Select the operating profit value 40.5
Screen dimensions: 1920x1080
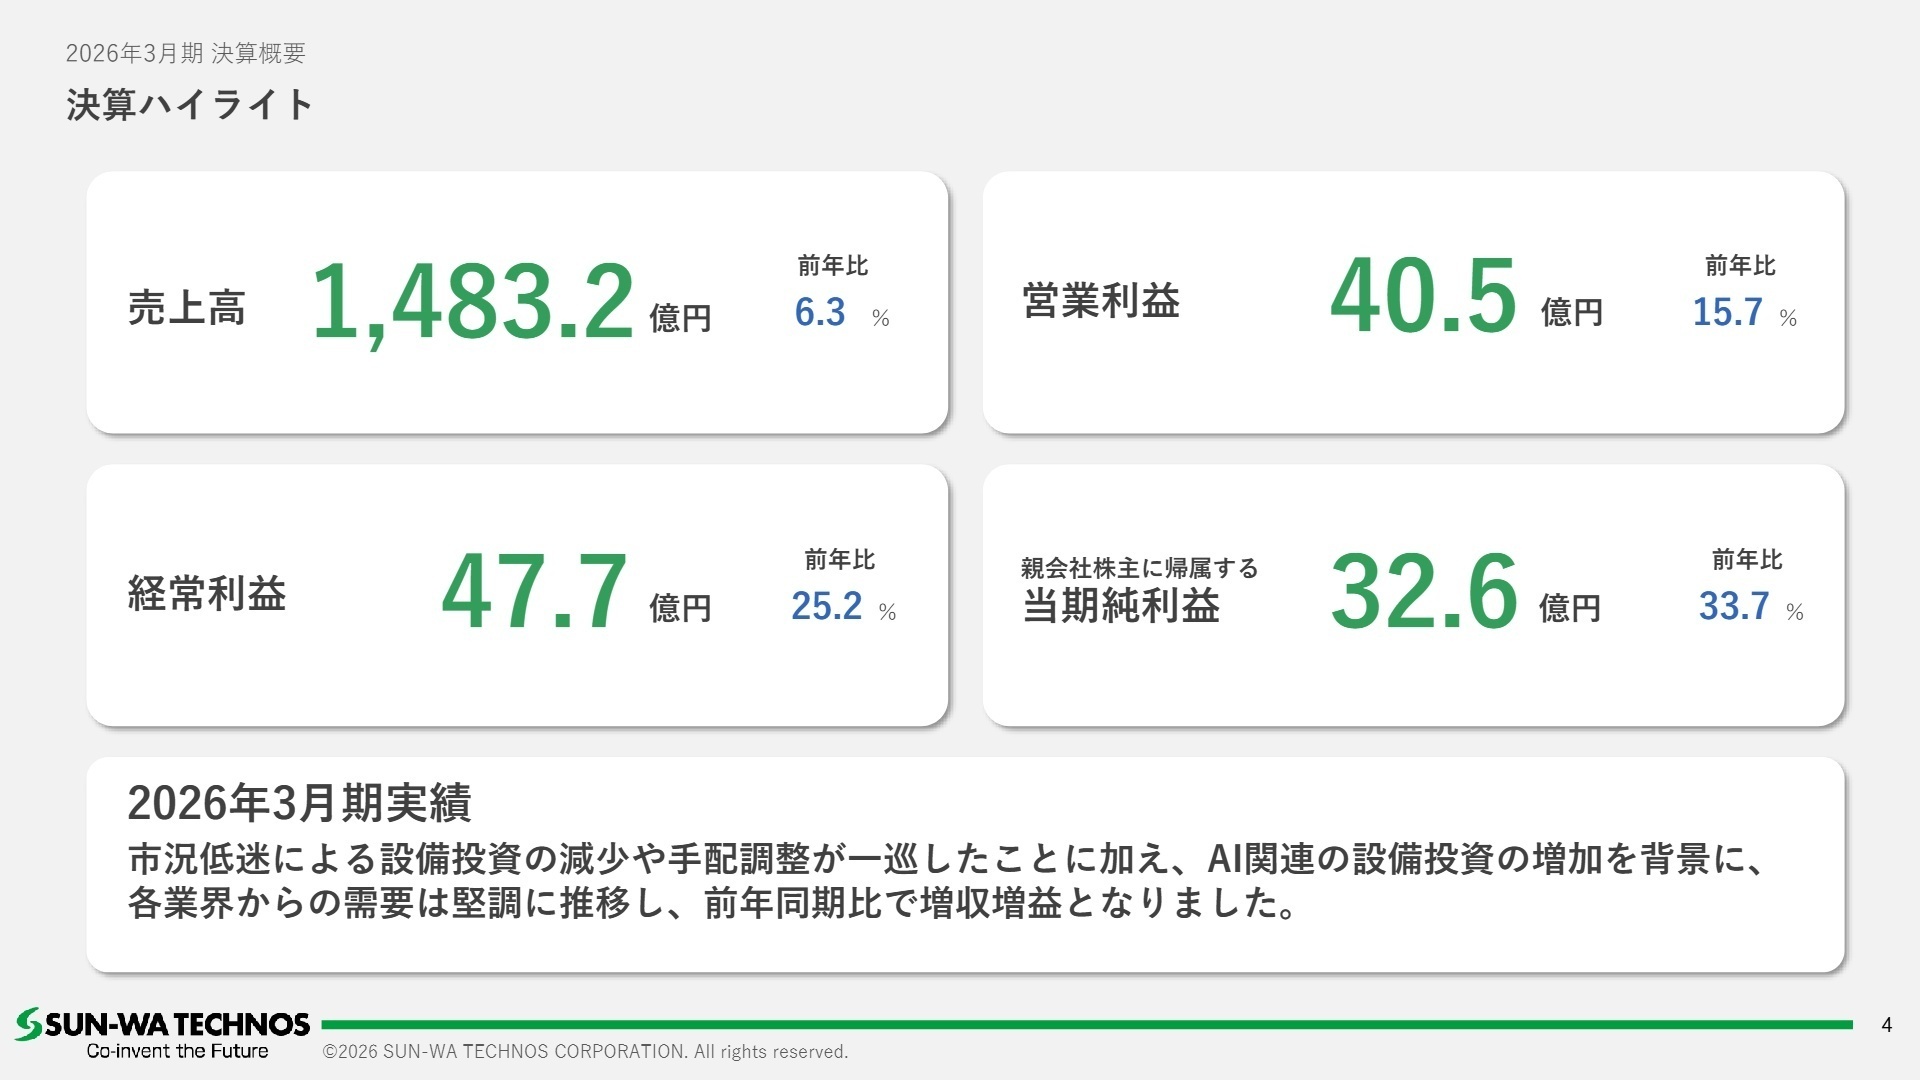[x=1423, y=294]
